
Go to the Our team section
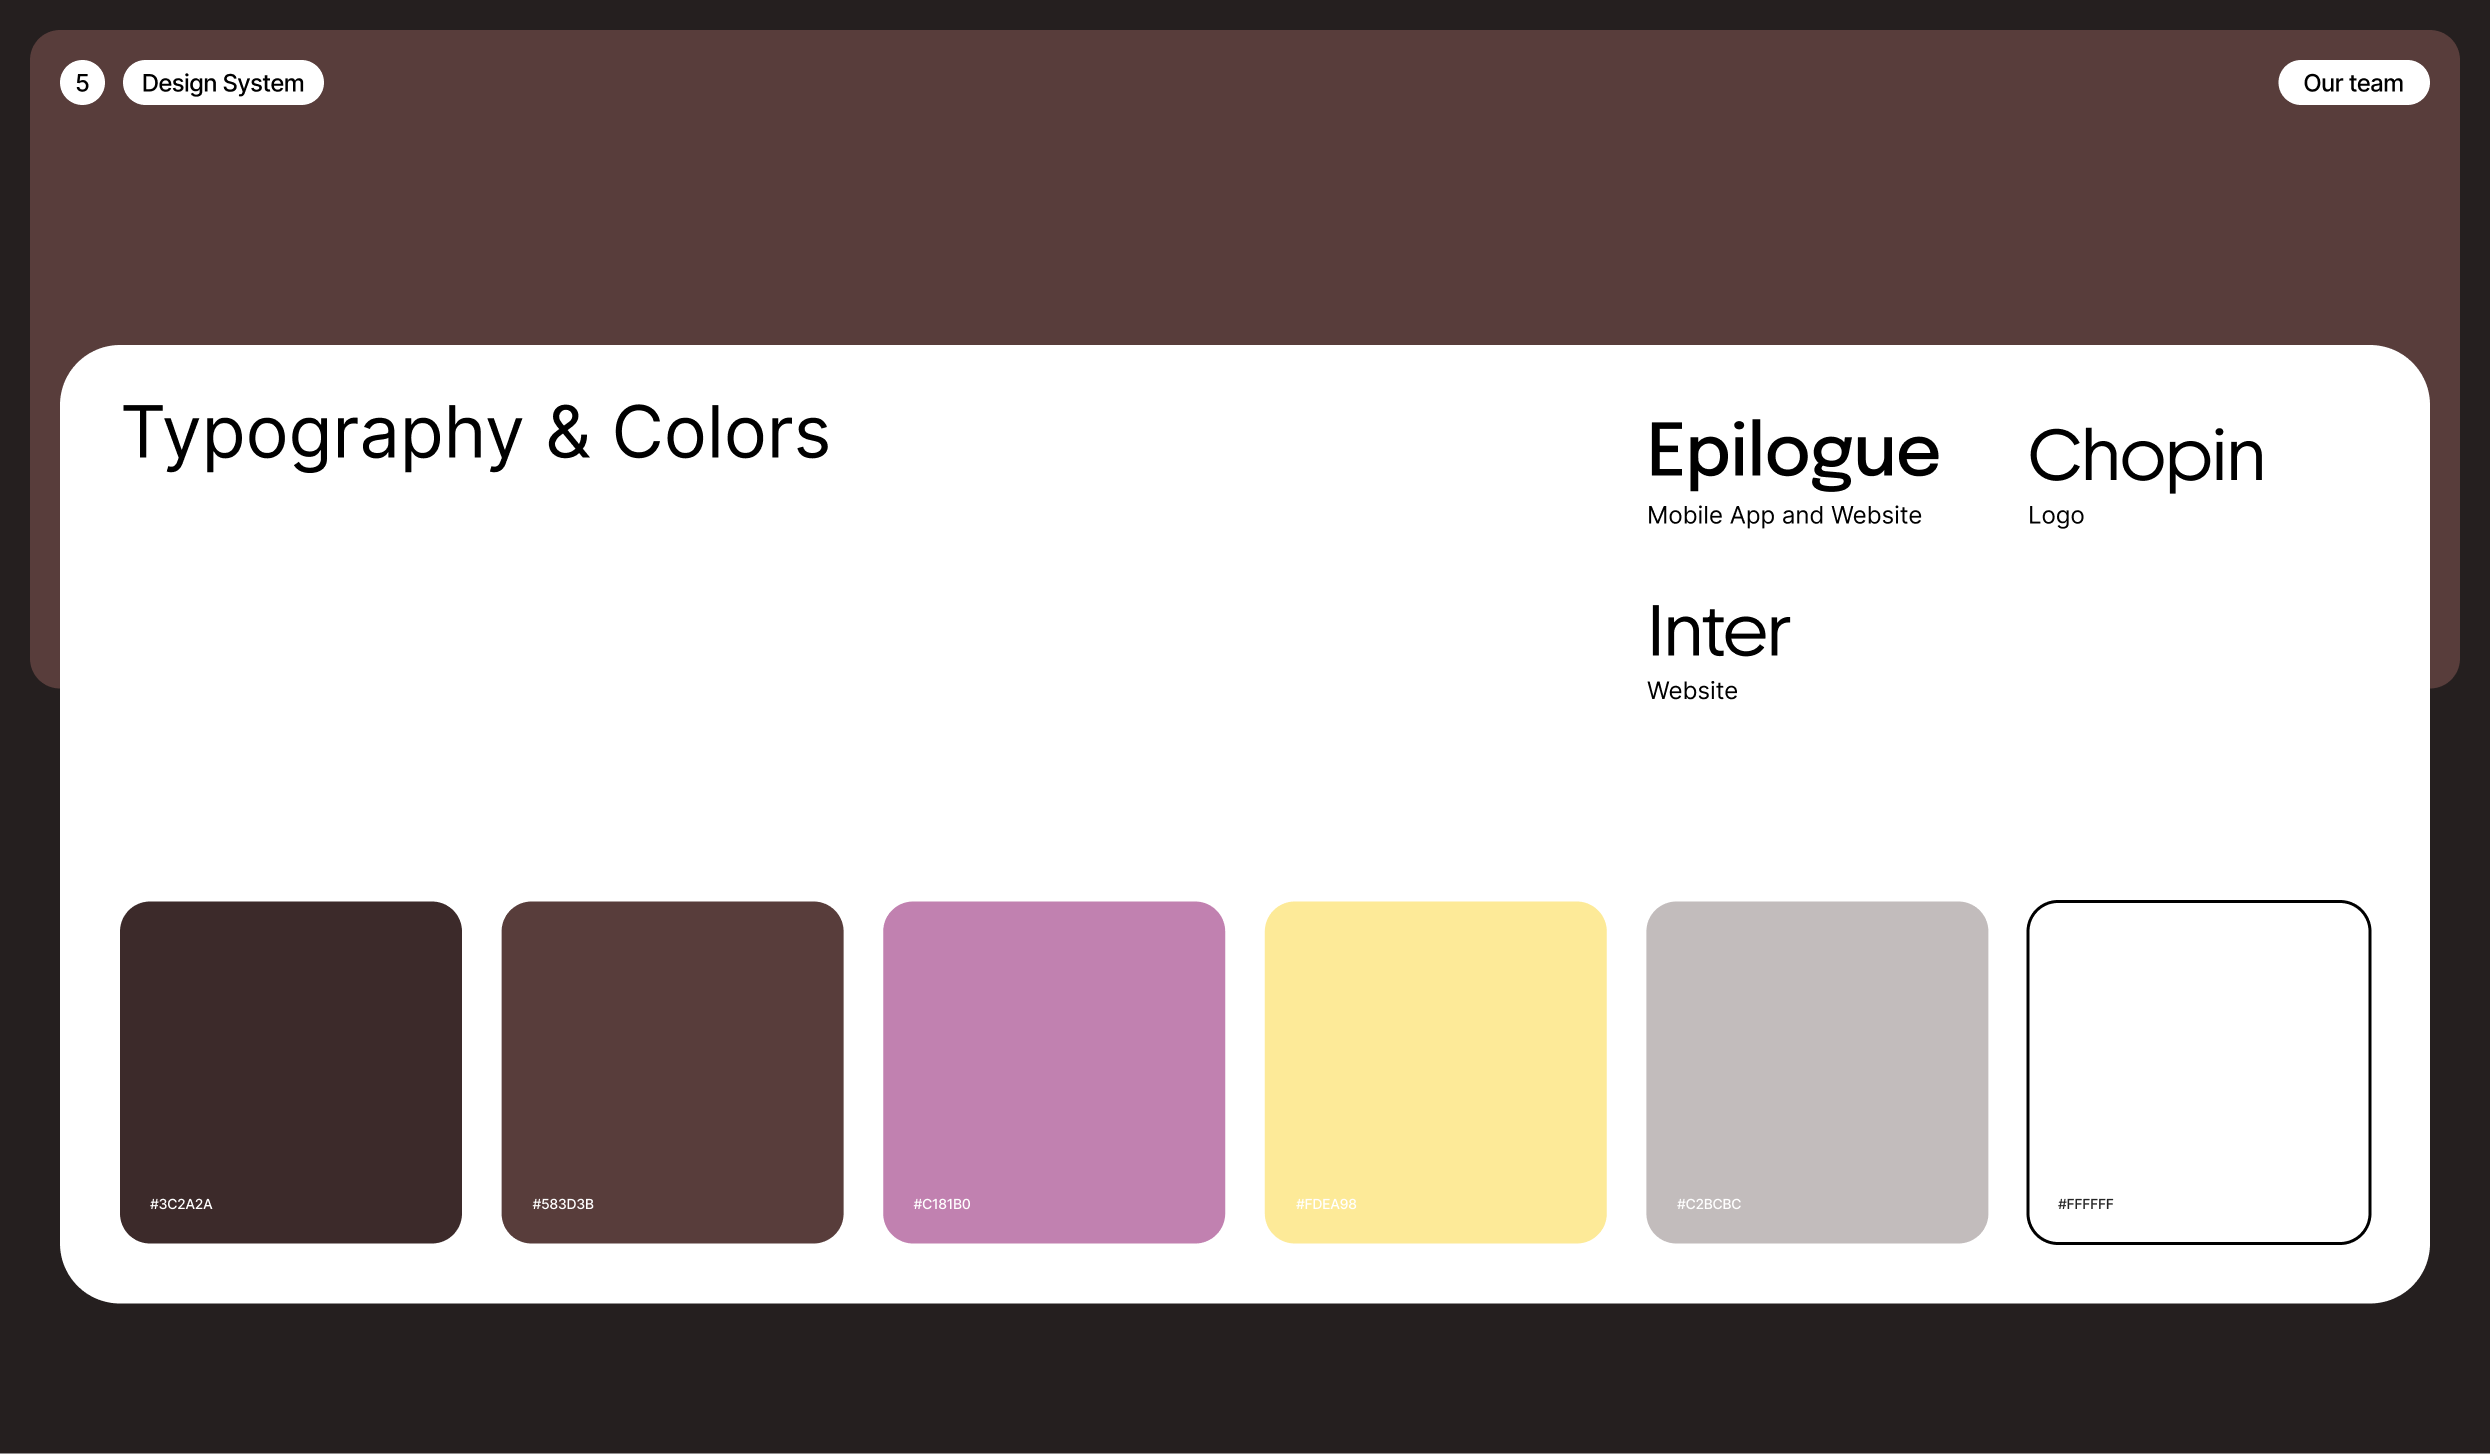(2353, 83)
